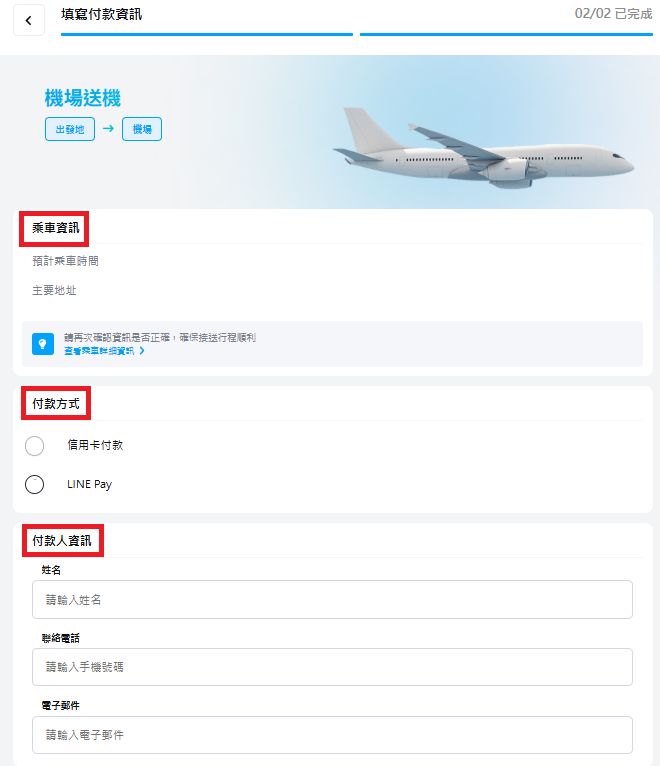Open 查看乘車詳細資訊 link
The width and height of the screenshot is (660, 766).
point(99,351)
